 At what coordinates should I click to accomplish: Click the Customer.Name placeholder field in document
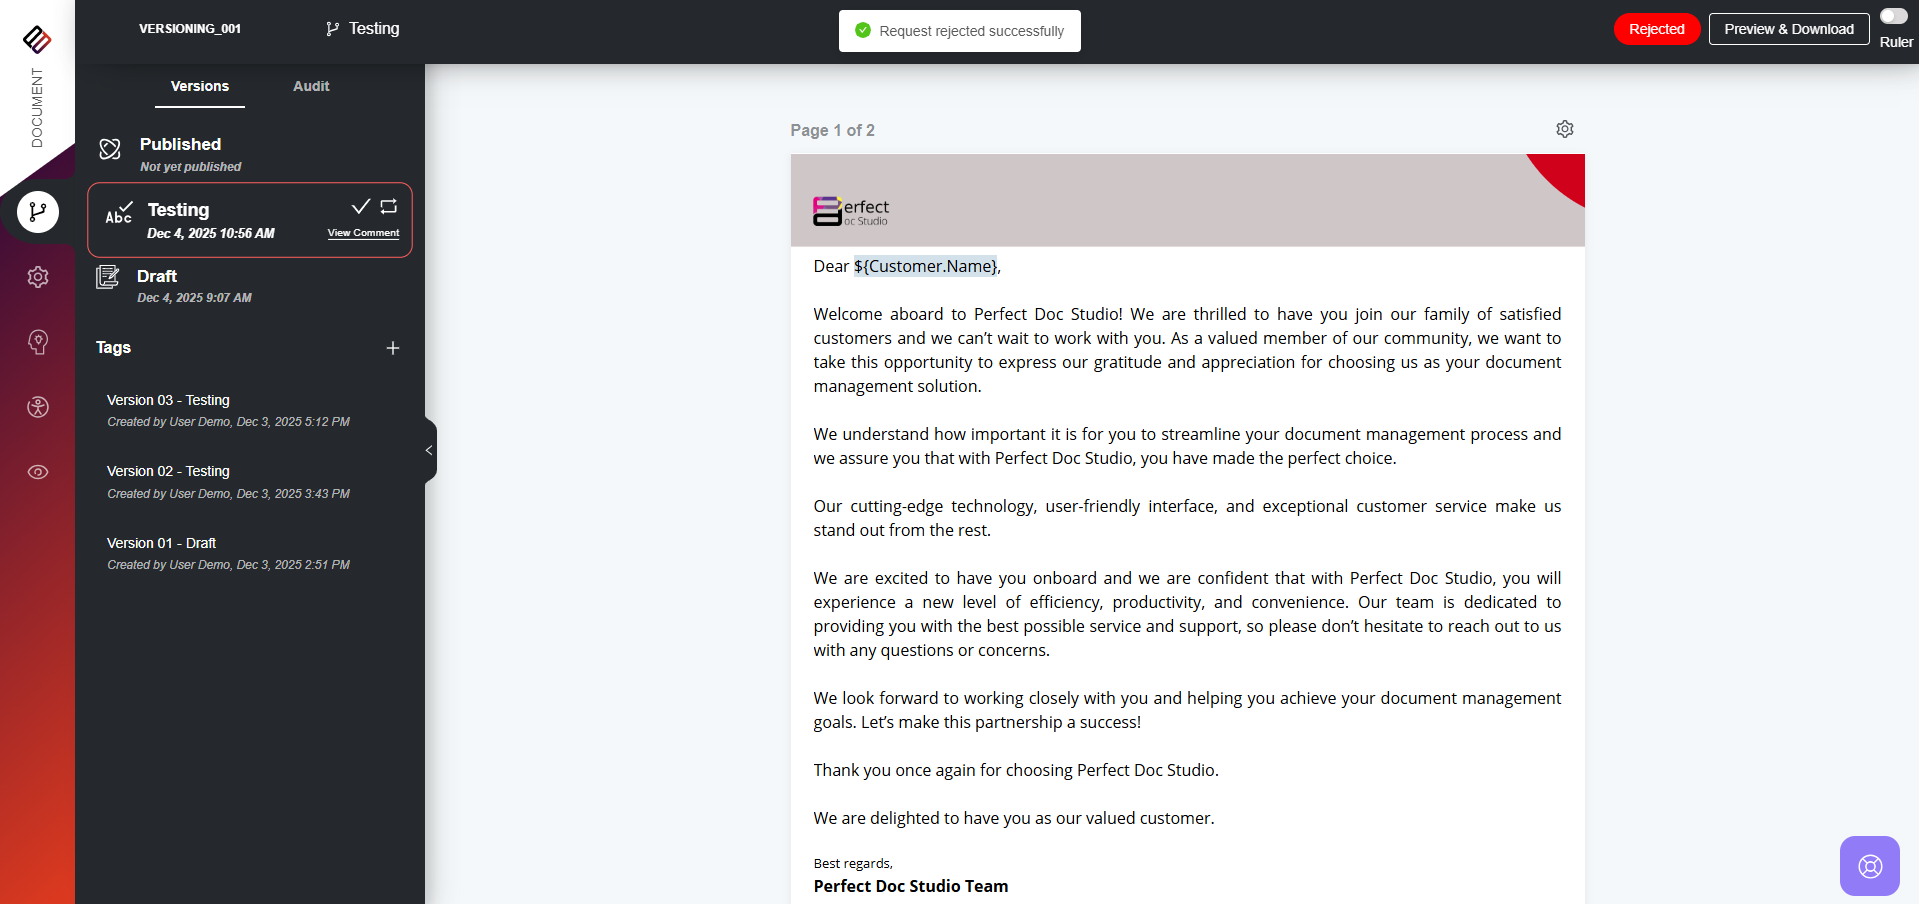(925, 266)
